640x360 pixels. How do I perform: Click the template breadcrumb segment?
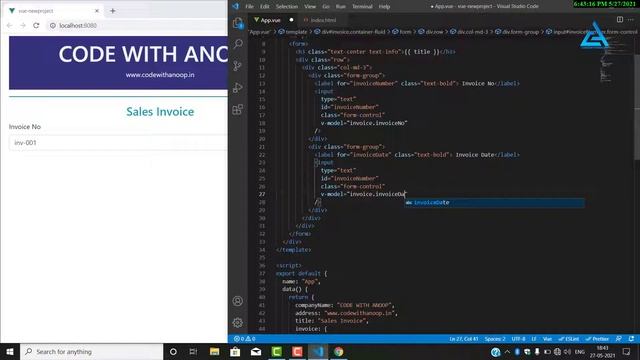293,32
